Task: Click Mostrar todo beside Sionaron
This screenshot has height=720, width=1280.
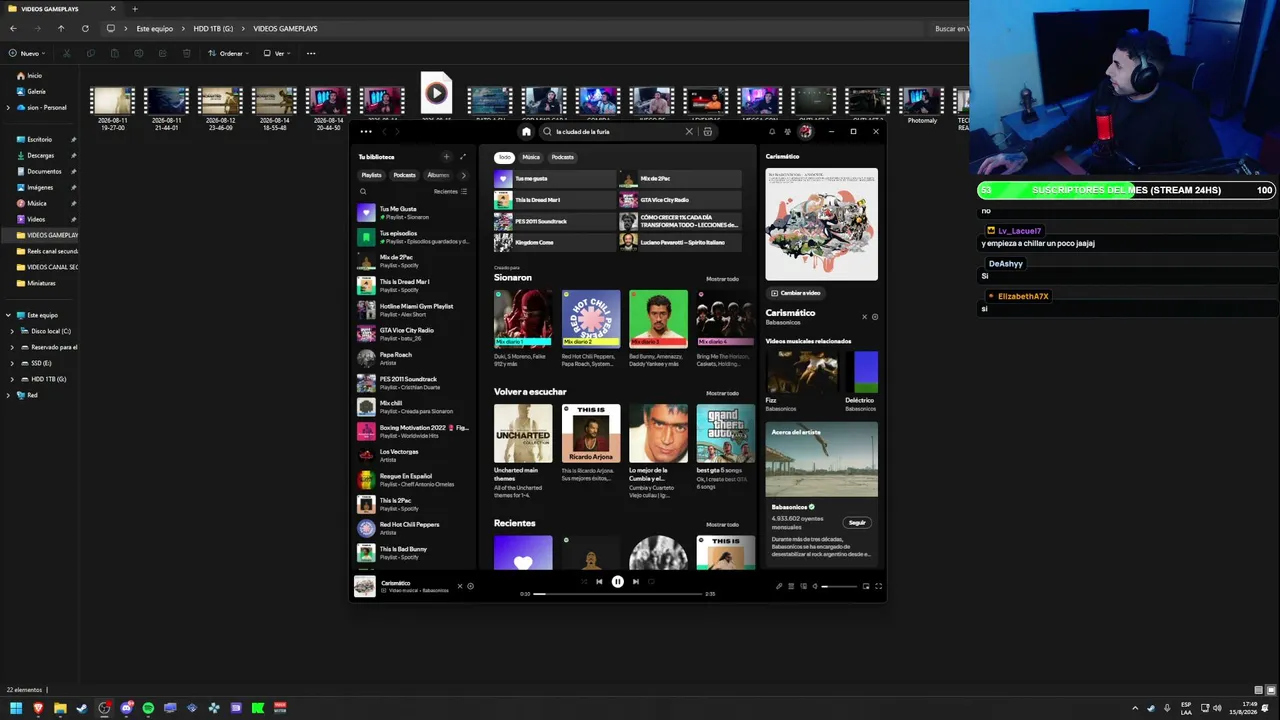Action: [722, 279]
